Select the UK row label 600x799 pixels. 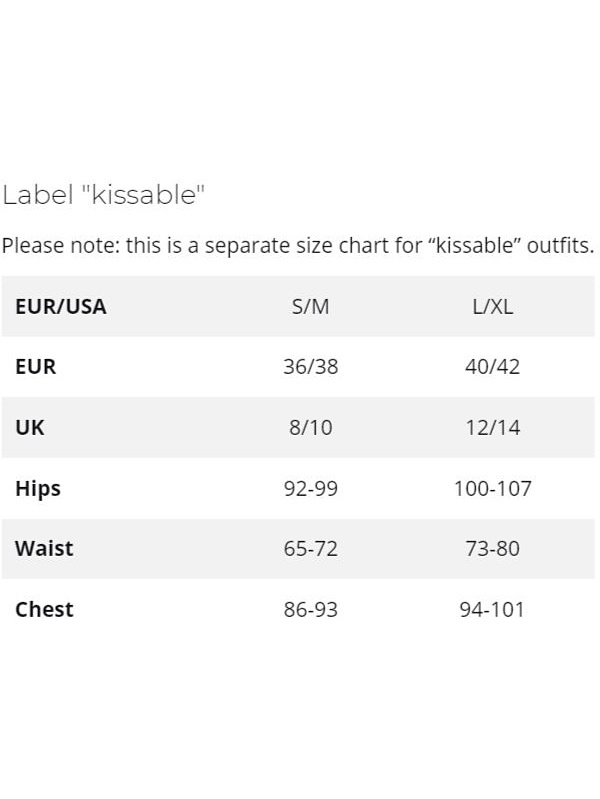pyautogui.click(x=30, y=428)
